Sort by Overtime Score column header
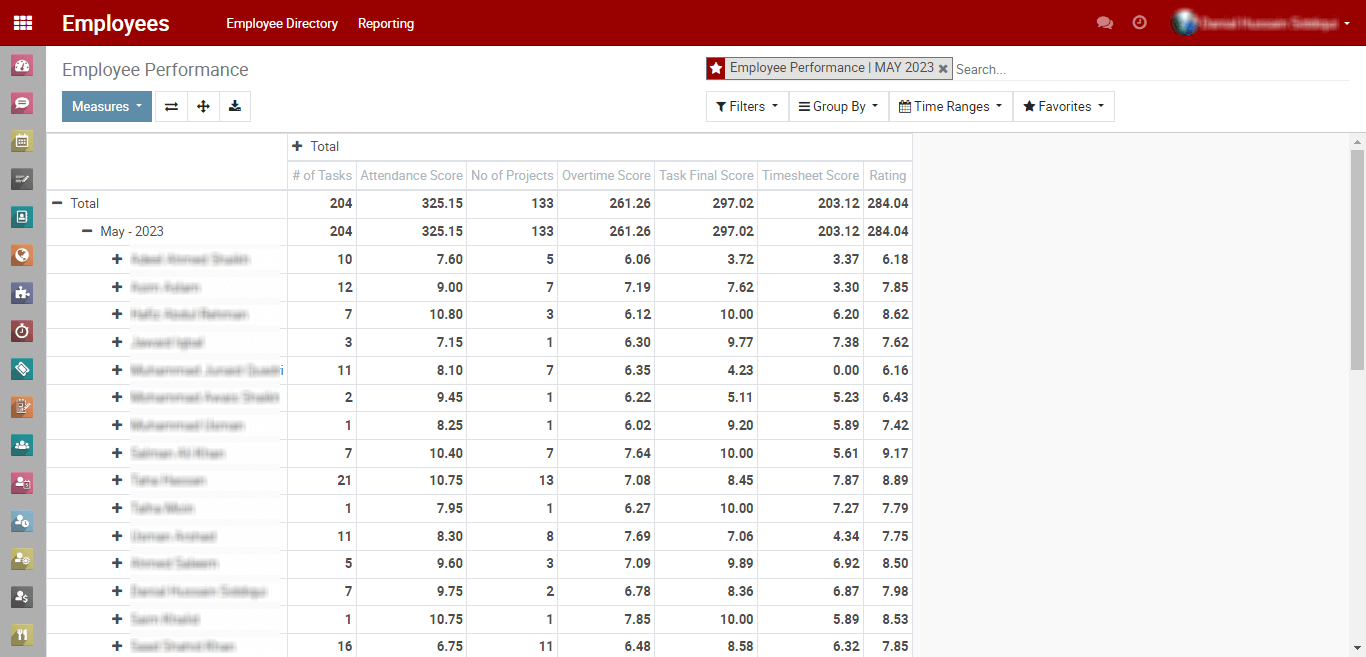 coord(606,175)
